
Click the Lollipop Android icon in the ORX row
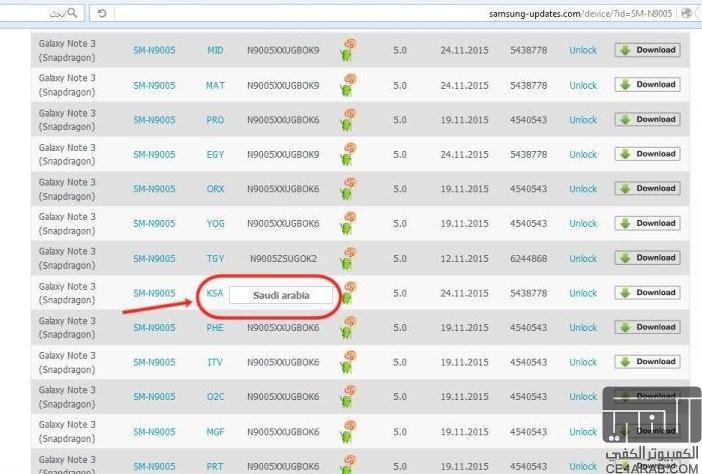(348, 188)
